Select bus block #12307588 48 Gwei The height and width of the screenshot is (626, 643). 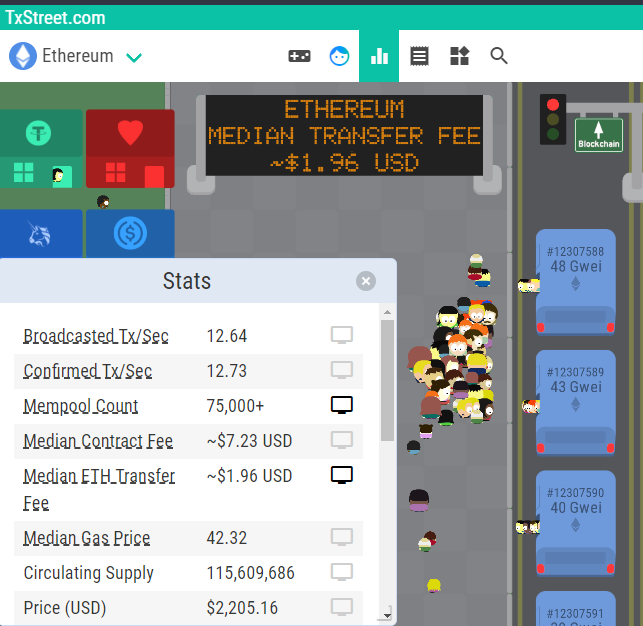pos(575,282)
